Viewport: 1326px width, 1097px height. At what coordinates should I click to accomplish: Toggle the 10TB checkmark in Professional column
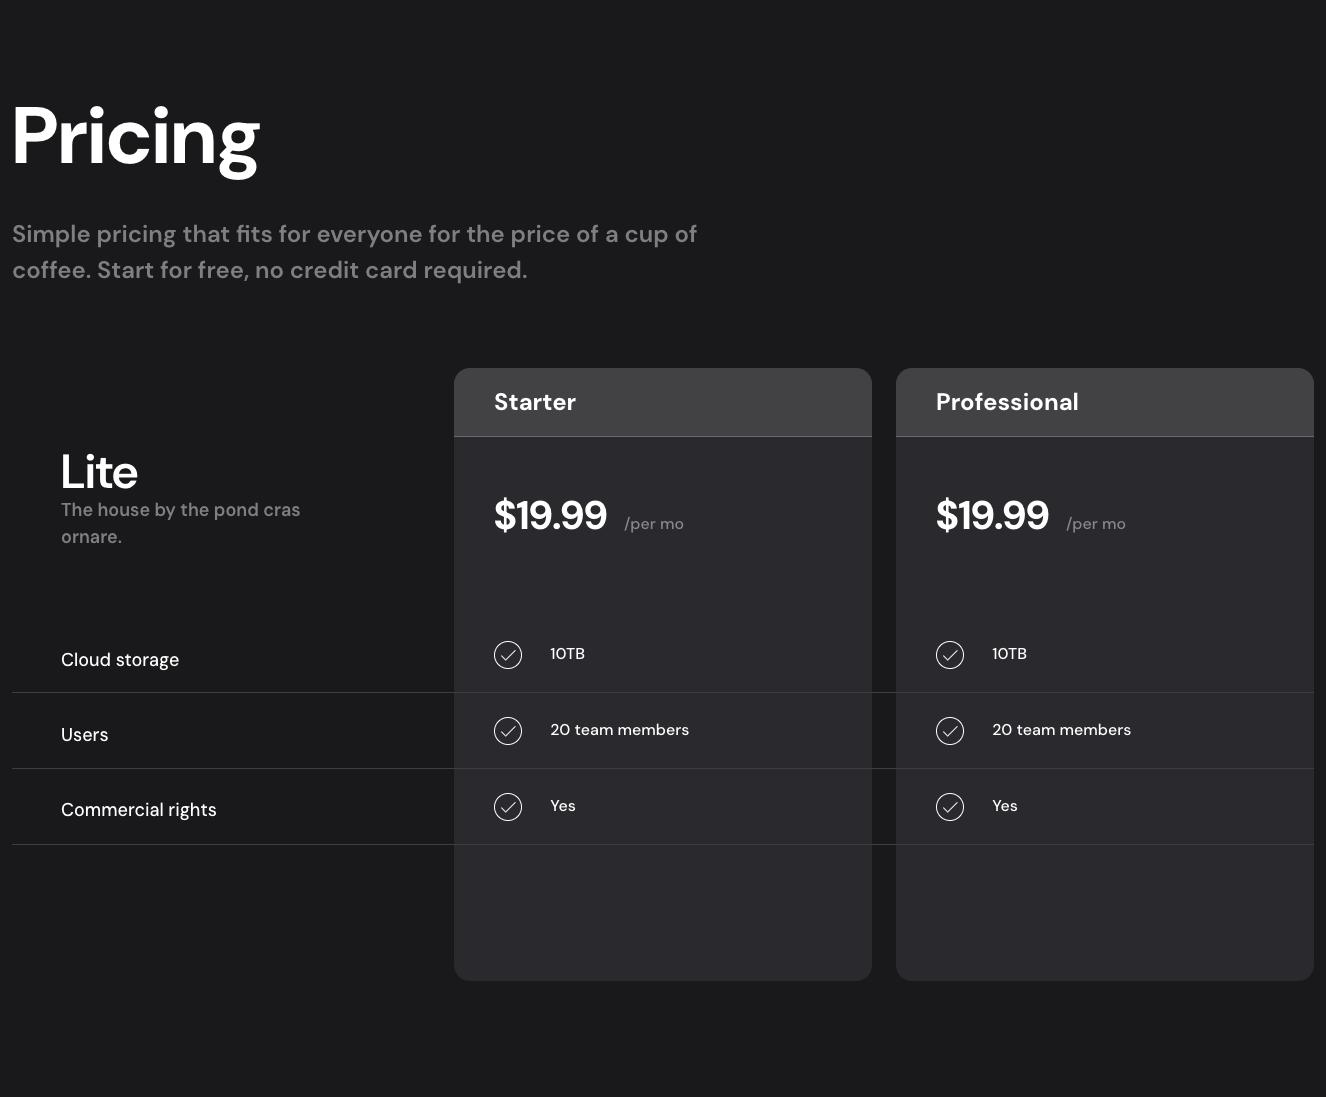pos(949,655)
